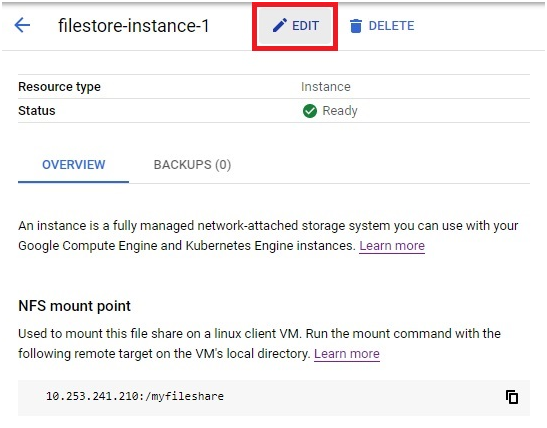Click the Status row label
Screen dimensions: 547x428
[37, 111]
